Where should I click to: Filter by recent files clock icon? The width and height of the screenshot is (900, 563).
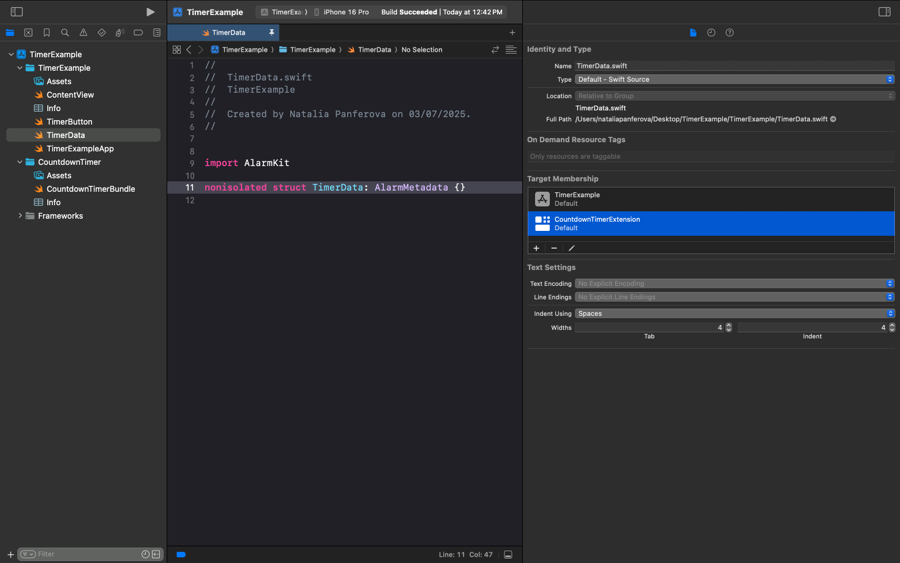145,554
